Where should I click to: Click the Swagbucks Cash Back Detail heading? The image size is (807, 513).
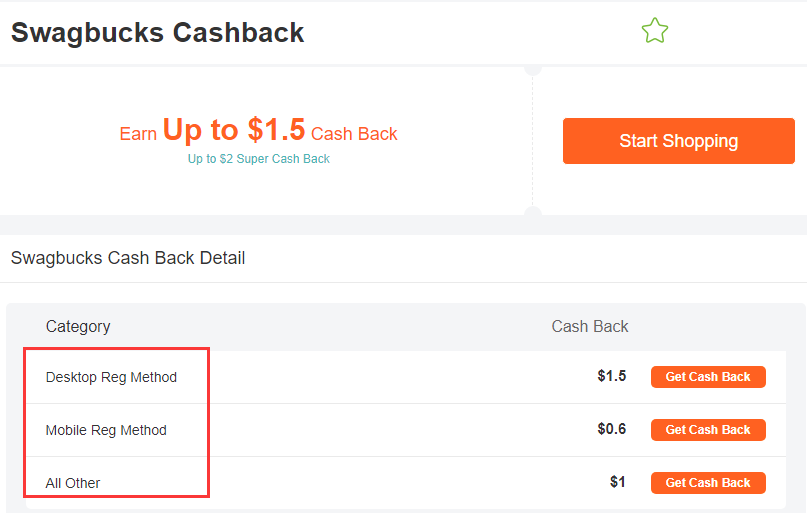coord(128,258)
